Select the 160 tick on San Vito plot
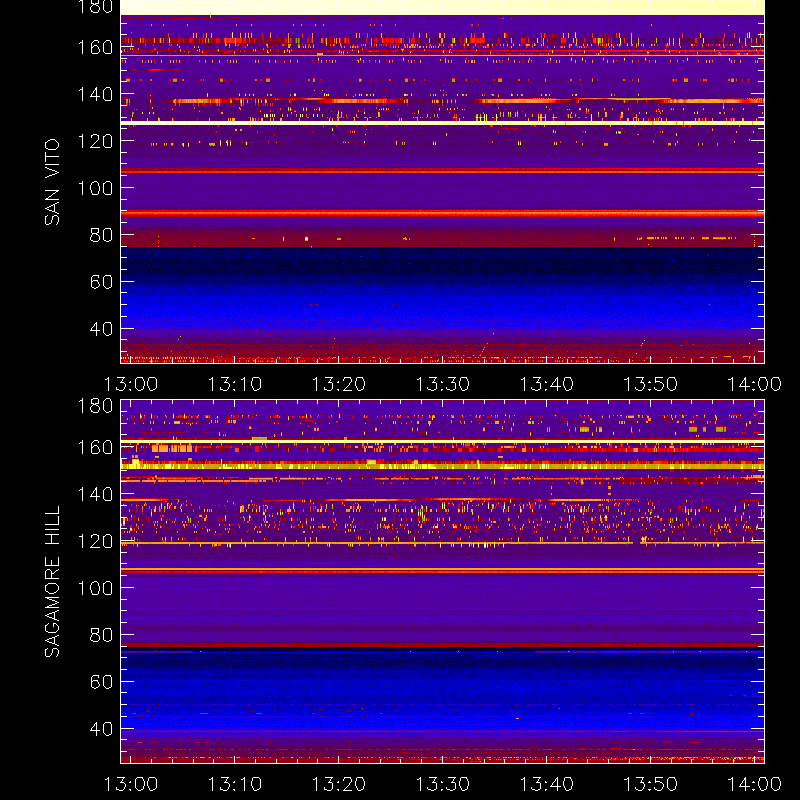The height and width of the screenshot is (800, 800). pos(95,47)
